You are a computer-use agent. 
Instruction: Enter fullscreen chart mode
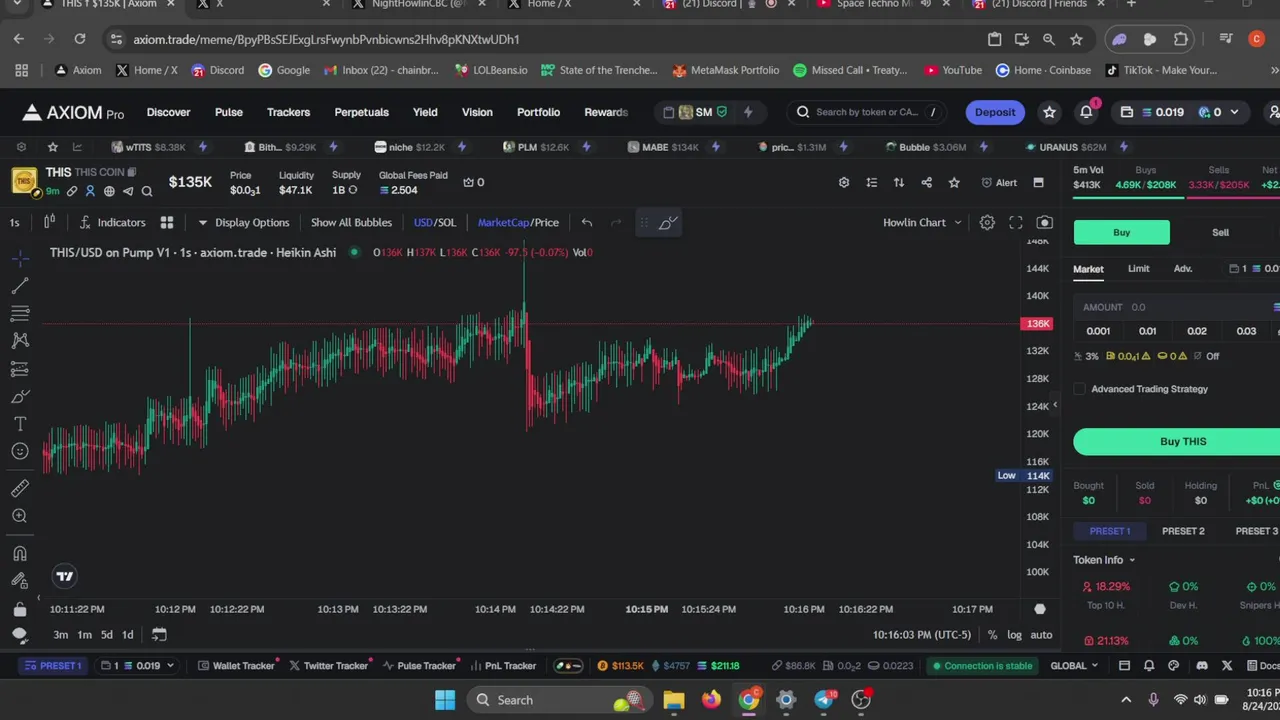1016,222
